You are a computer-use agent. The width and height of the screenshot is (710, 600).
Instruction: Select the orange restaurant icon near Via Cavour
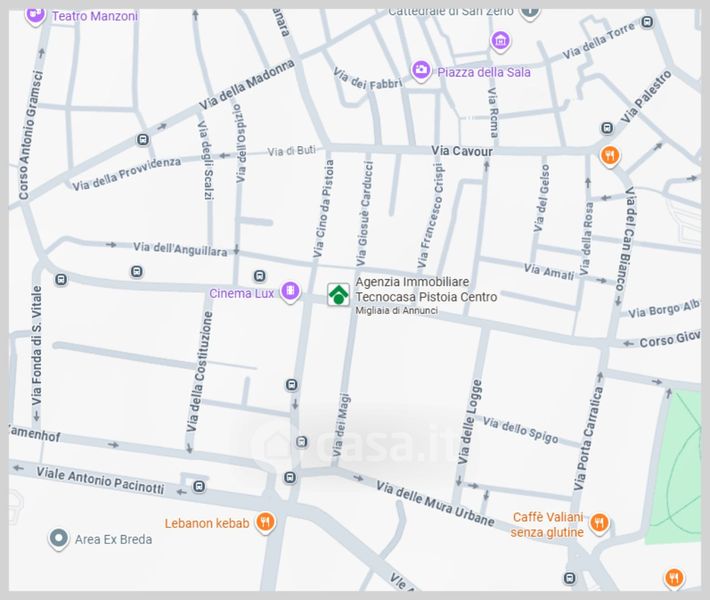tap(609, 155)
